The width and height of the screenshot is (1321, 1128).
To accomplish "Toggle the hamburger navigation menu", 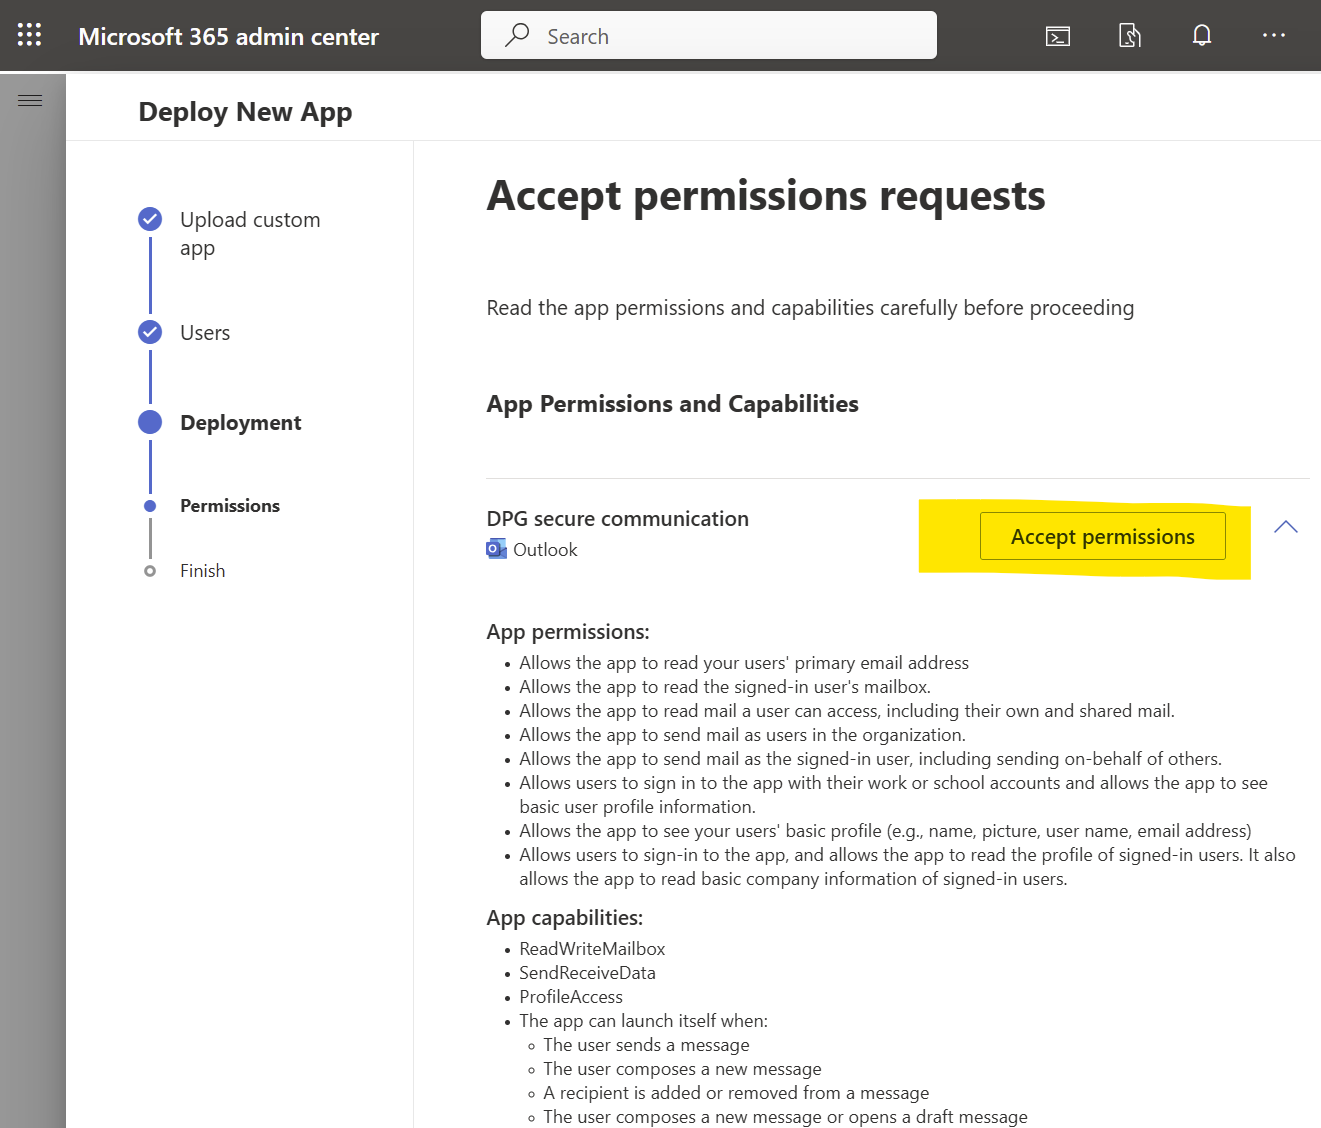I will pyautogui.click(x=30, y=100).
